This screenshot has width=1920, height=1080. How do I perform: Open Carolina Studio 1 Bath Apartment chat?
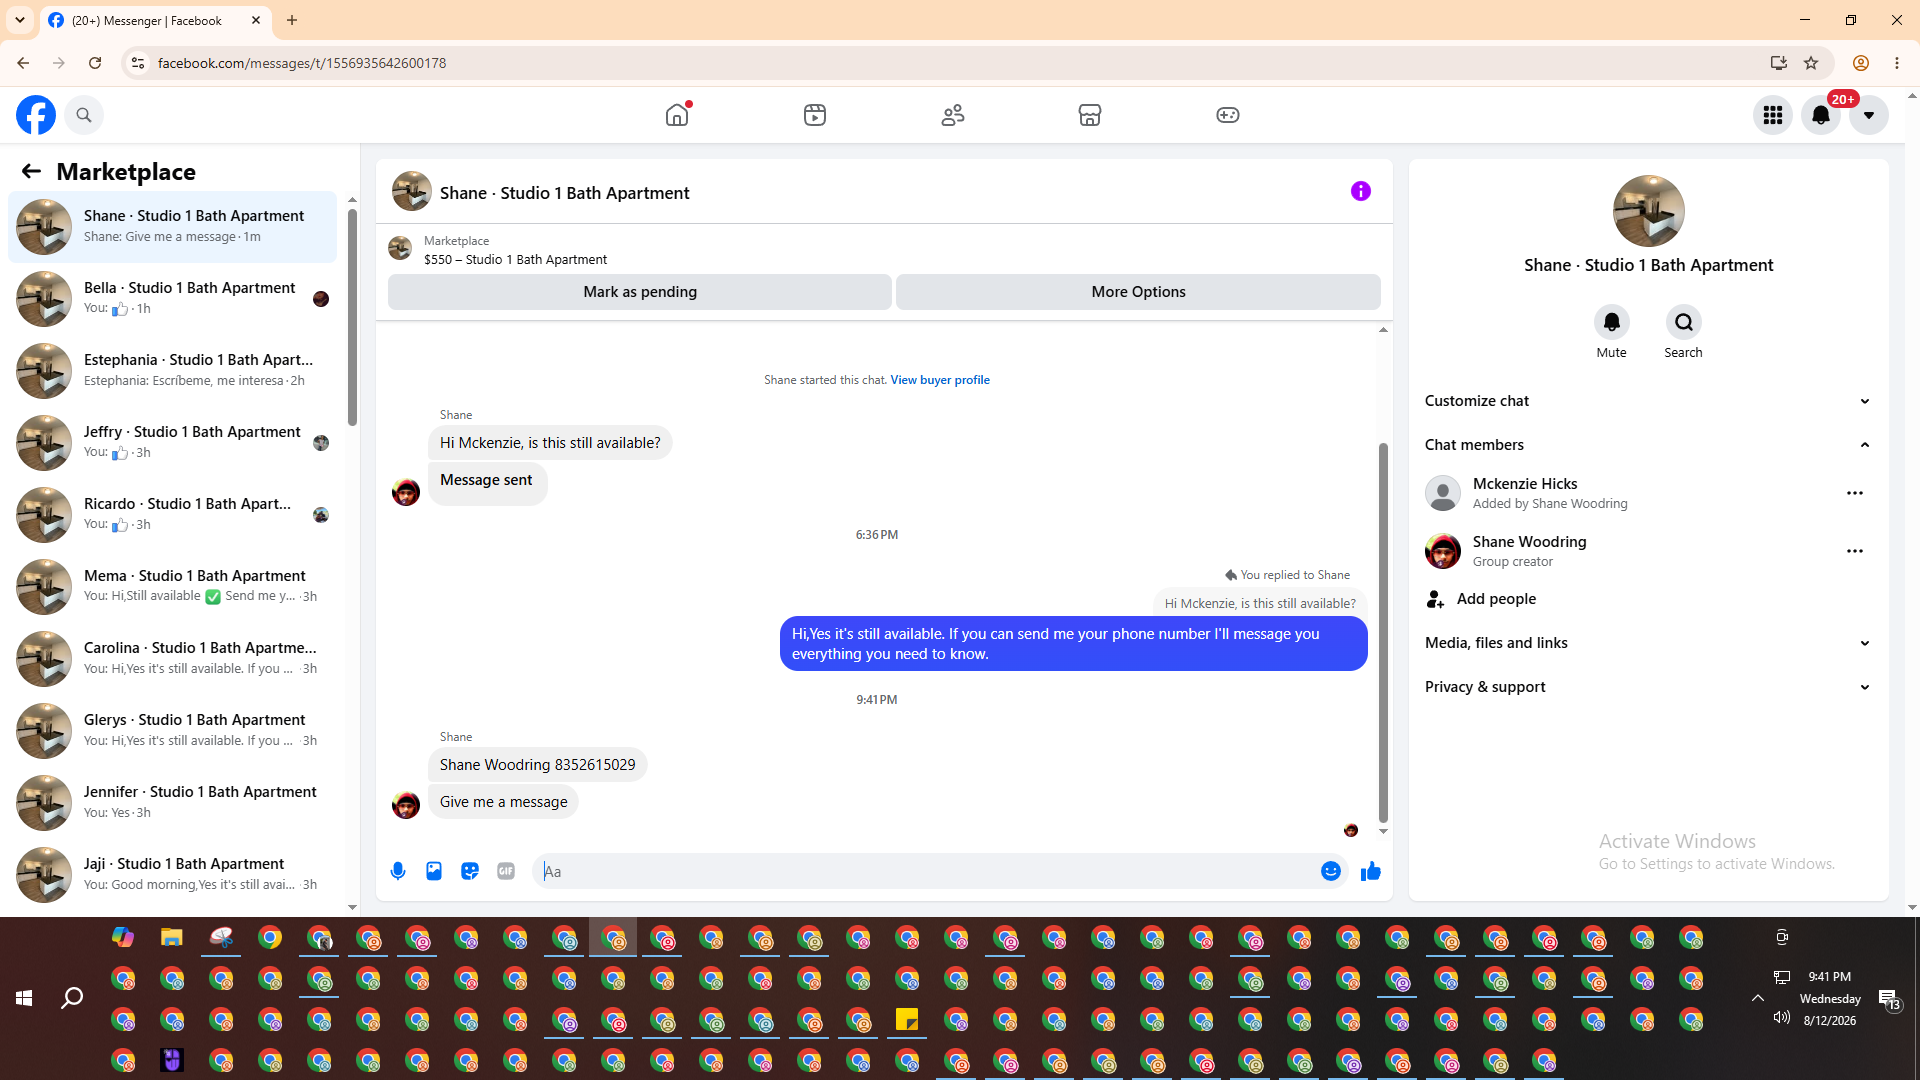pyautogui.click(x=172, y=658)
